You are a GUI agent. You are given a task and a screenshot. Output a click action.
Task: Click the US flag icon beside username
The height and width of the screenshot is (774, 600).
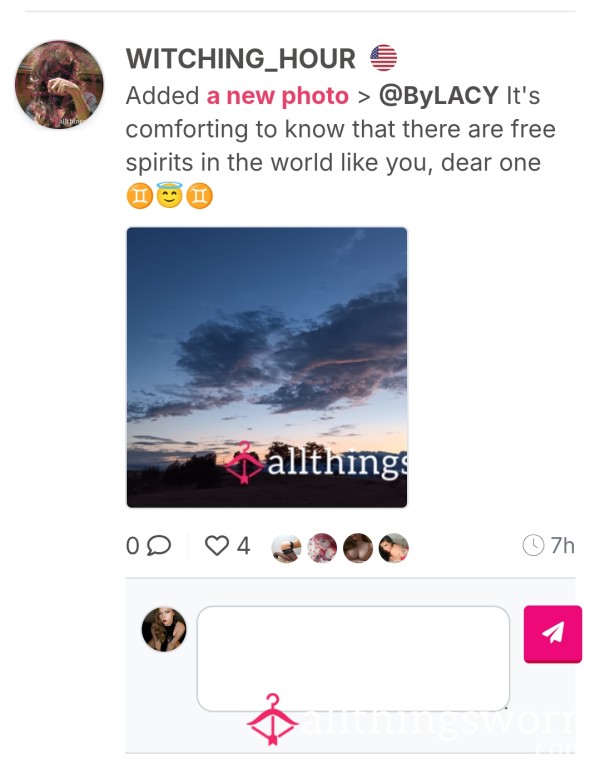coord(383,58)
